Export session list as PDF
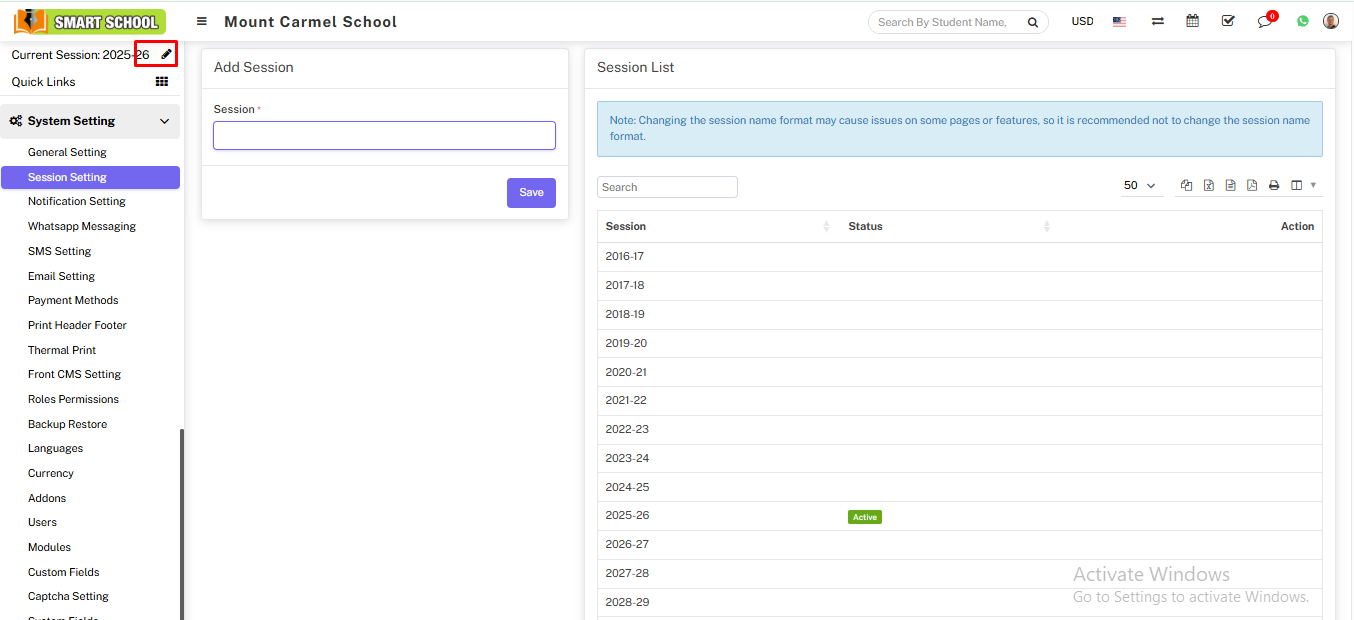1354x620 pixels. coord(1252,186)
